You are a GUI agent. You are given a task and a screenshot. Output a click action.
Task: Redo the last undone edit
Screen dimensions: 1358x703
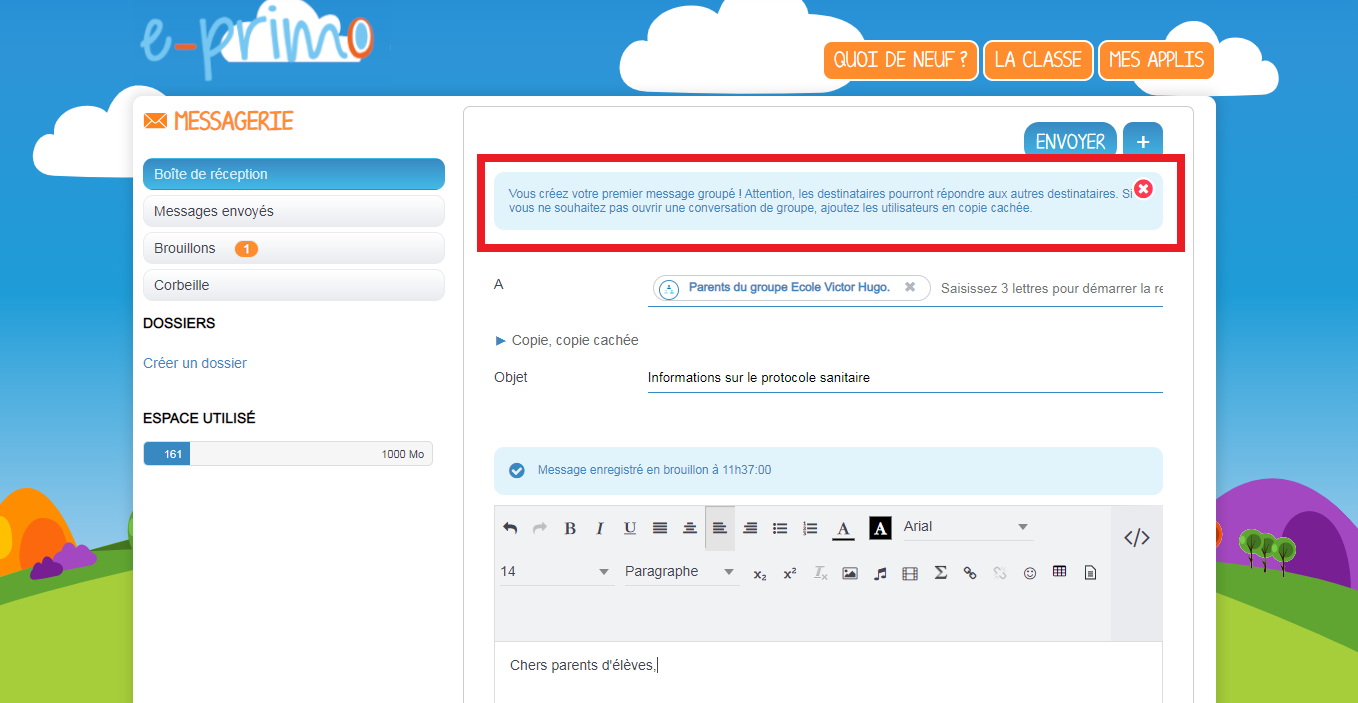(540, 528)
